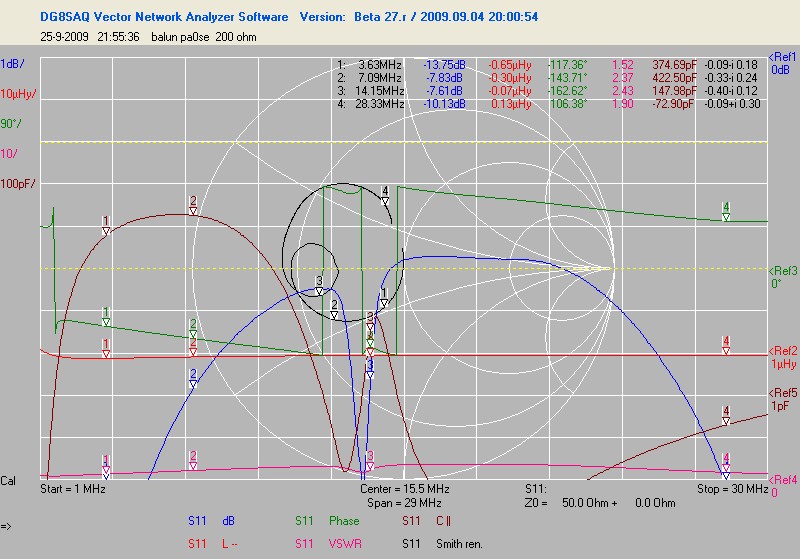This screenshot has height=559, width=800.
Task: Click the 'Span = 29 MHz' label
Action: point(404,503)
